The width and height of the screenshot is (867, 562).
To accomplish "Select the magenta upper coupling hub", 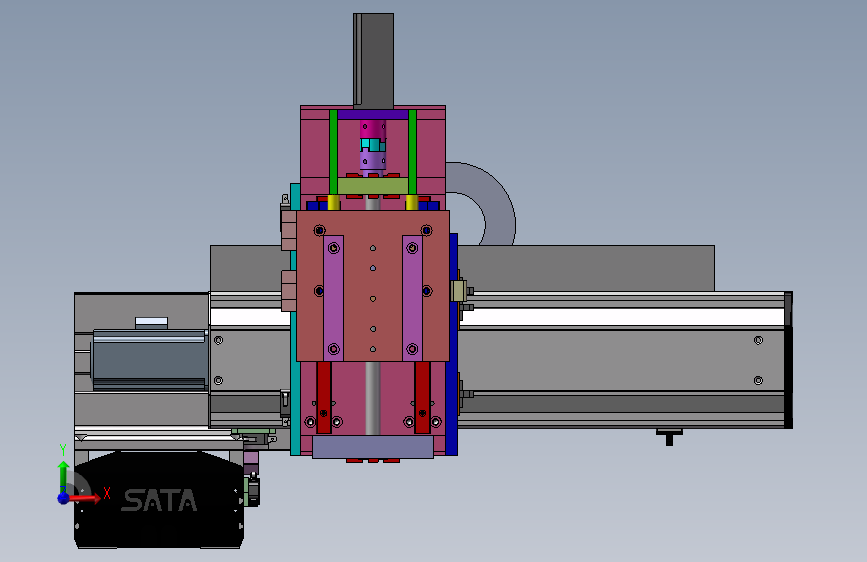I will [x=373, y=129].
